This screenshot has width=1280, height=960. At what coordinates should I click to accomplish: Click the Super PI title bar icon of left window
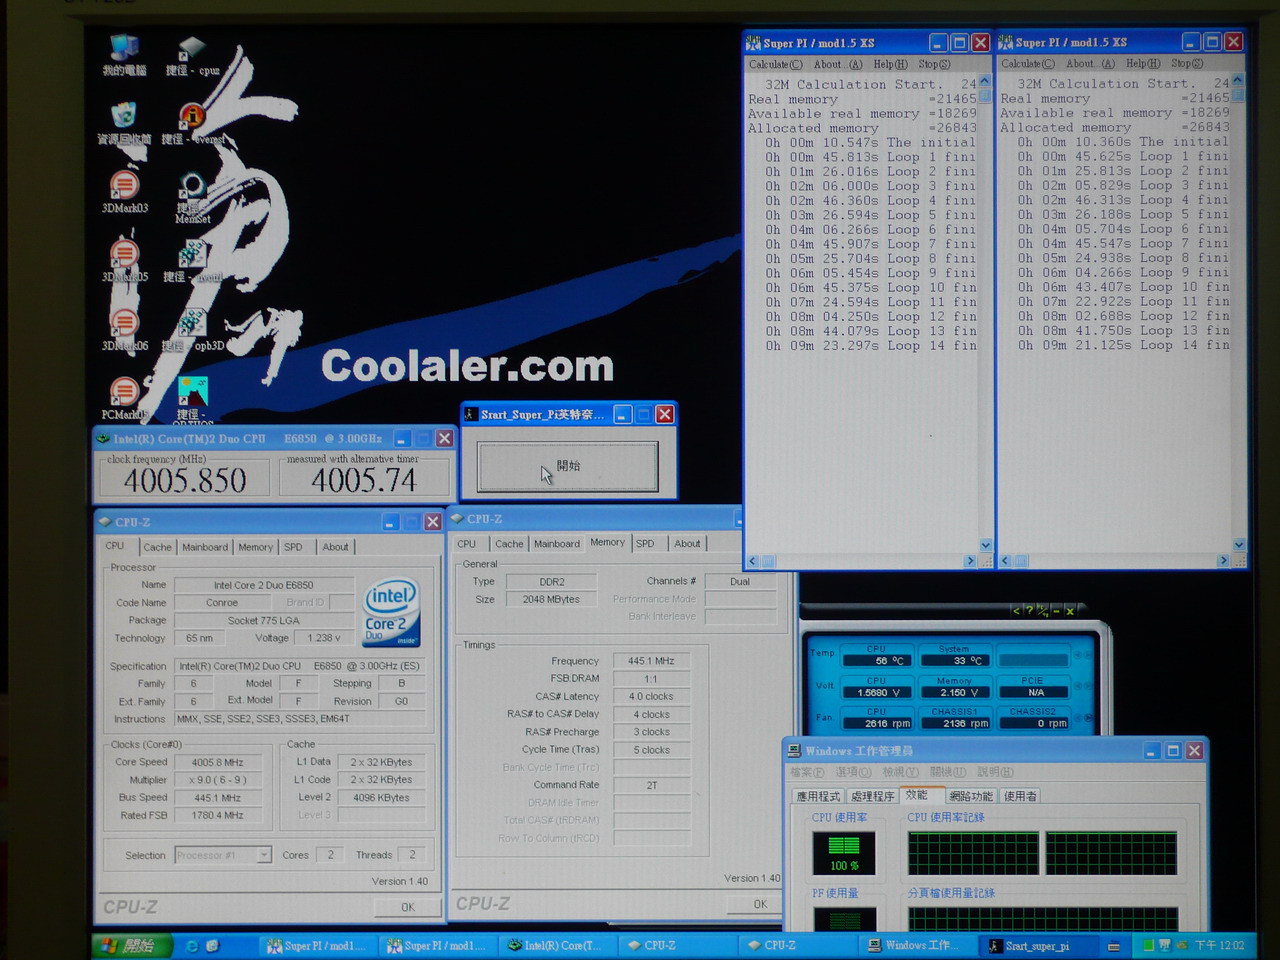(x=753, y=43)
